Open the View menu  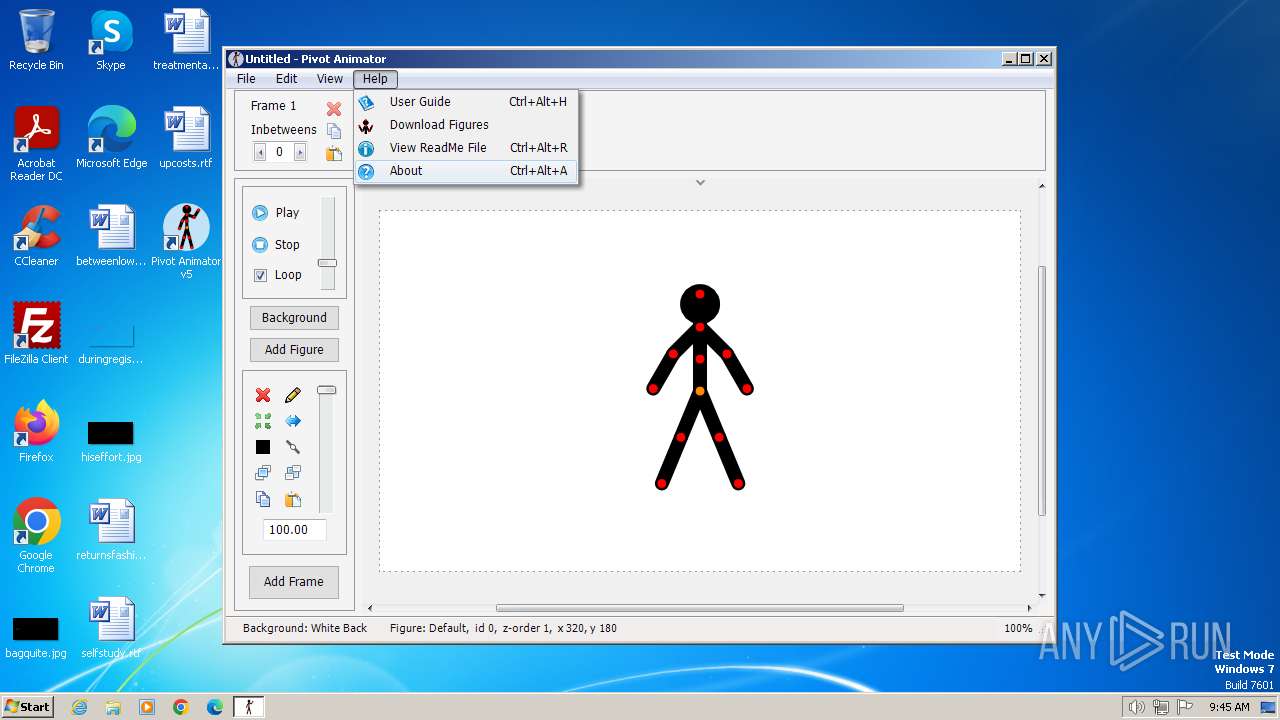pyautogui.click(x=330, y=79)
